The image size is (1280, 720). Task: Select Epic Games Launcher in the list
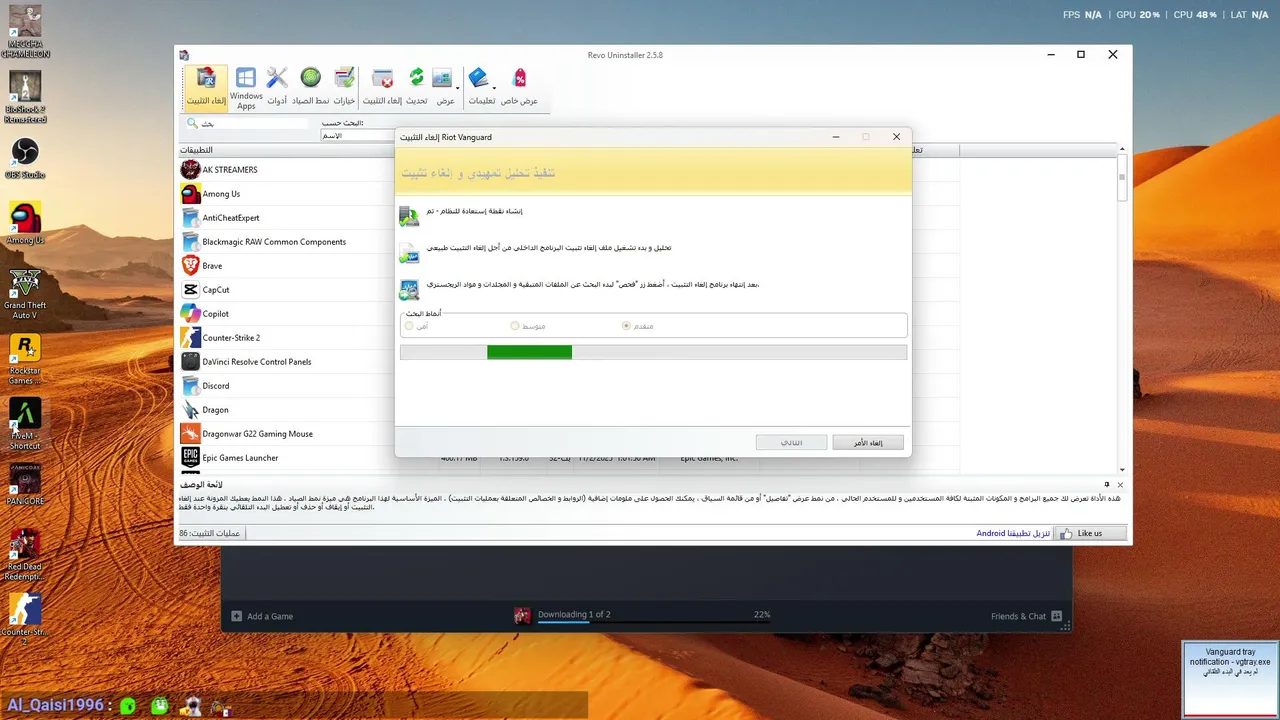[286, 458]
